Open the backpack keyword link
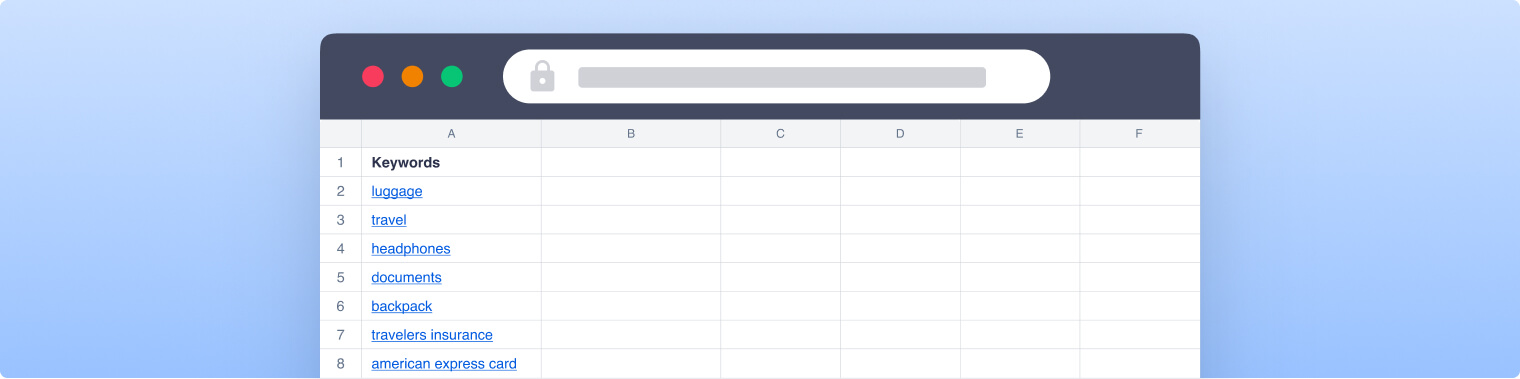This screenshot has height=379, width=1520. click(402, 306)
